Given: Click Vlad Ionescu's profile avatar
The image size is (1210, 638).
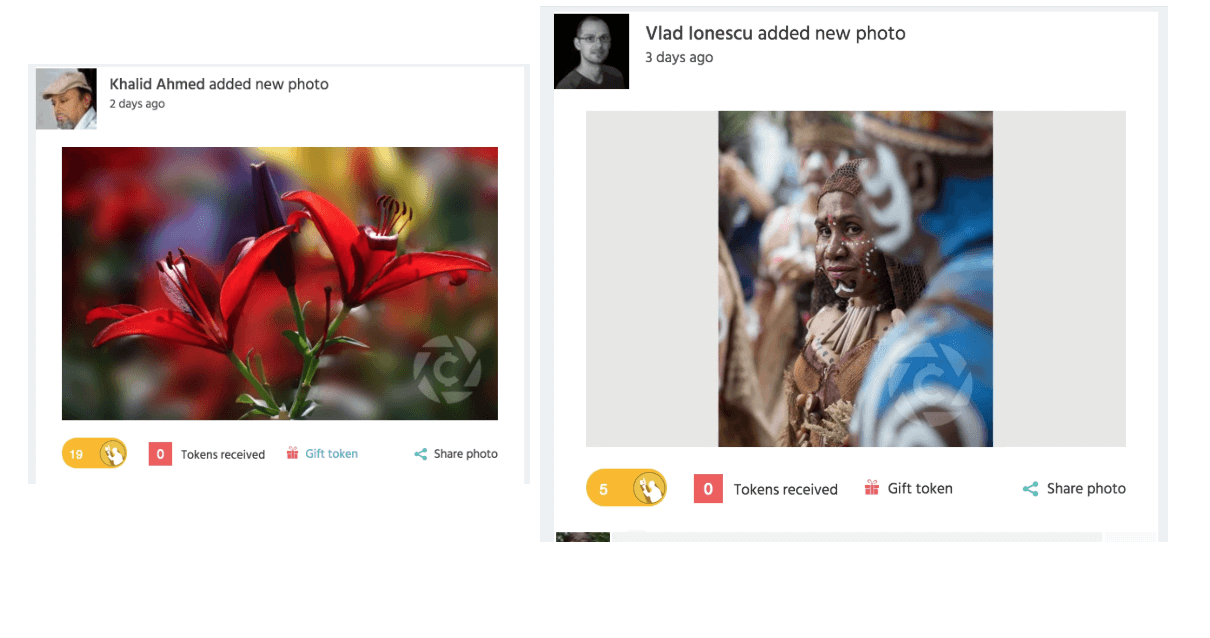Looking at the screenshot, I should click(591, 51).
